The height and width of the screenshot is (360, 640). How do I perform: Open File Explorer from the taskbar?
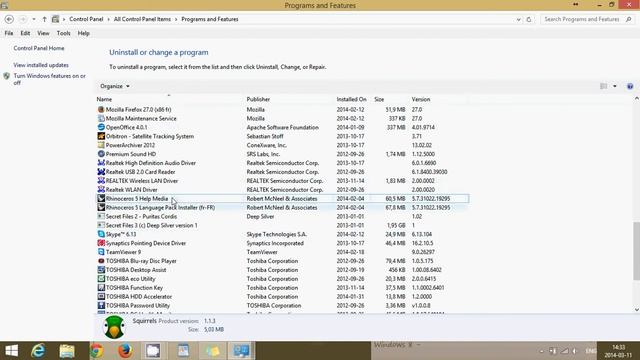(x=67, y=351)
